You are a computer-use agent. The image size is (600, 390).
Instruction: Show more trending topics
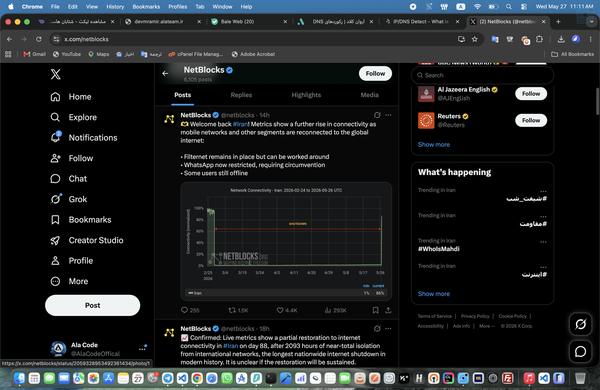[434, 294]
